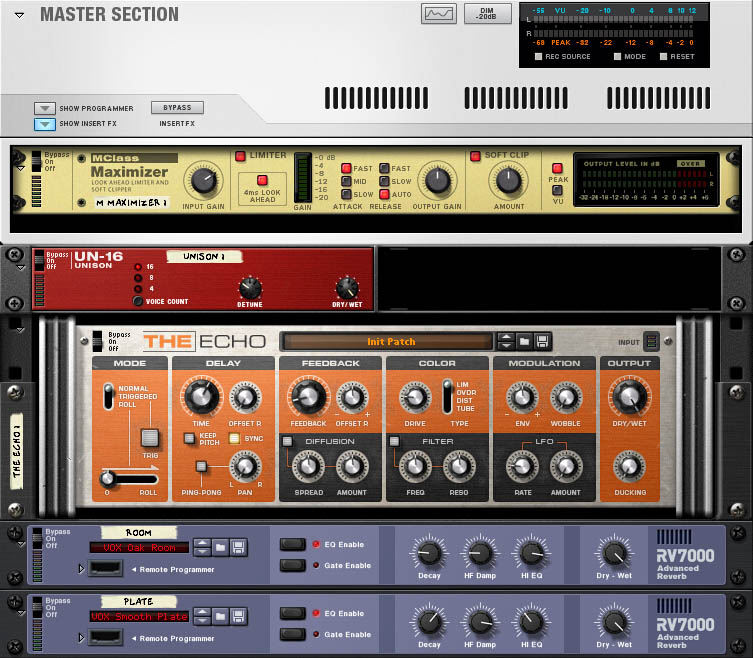Browse patches with The Echo folder icon
This screenshot has width=753, height=658.
[524, 341]
